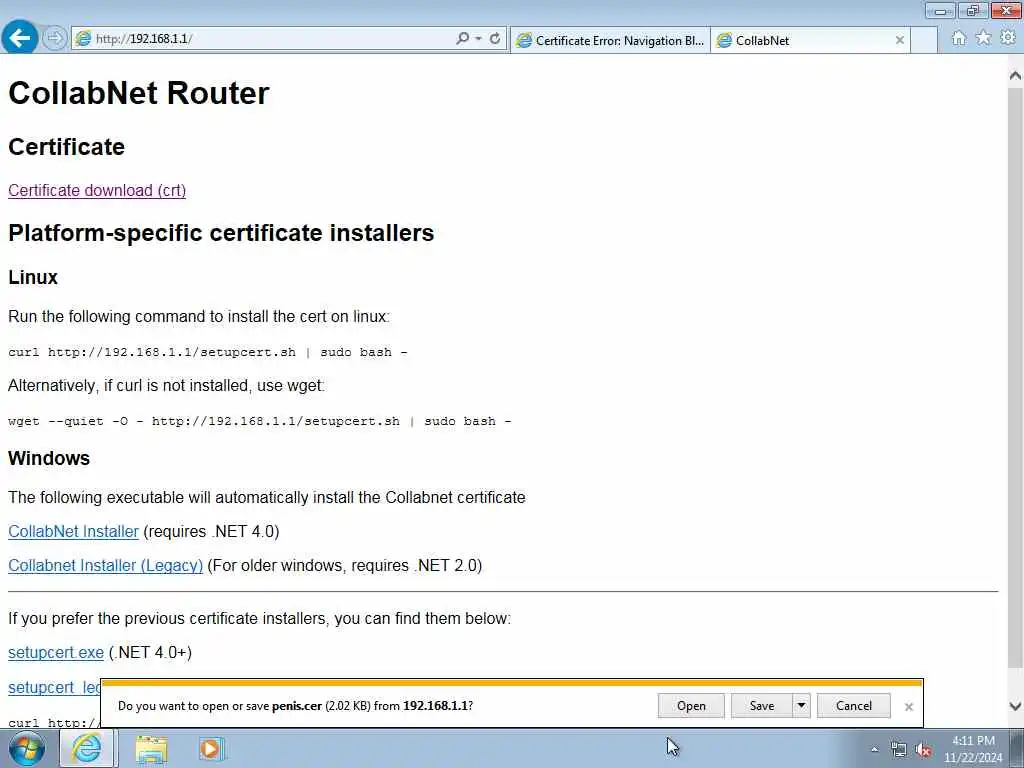Click the IE icon on Certificate Error tab
Viewport: 1024px width, 768px height.
pos(524,40)
